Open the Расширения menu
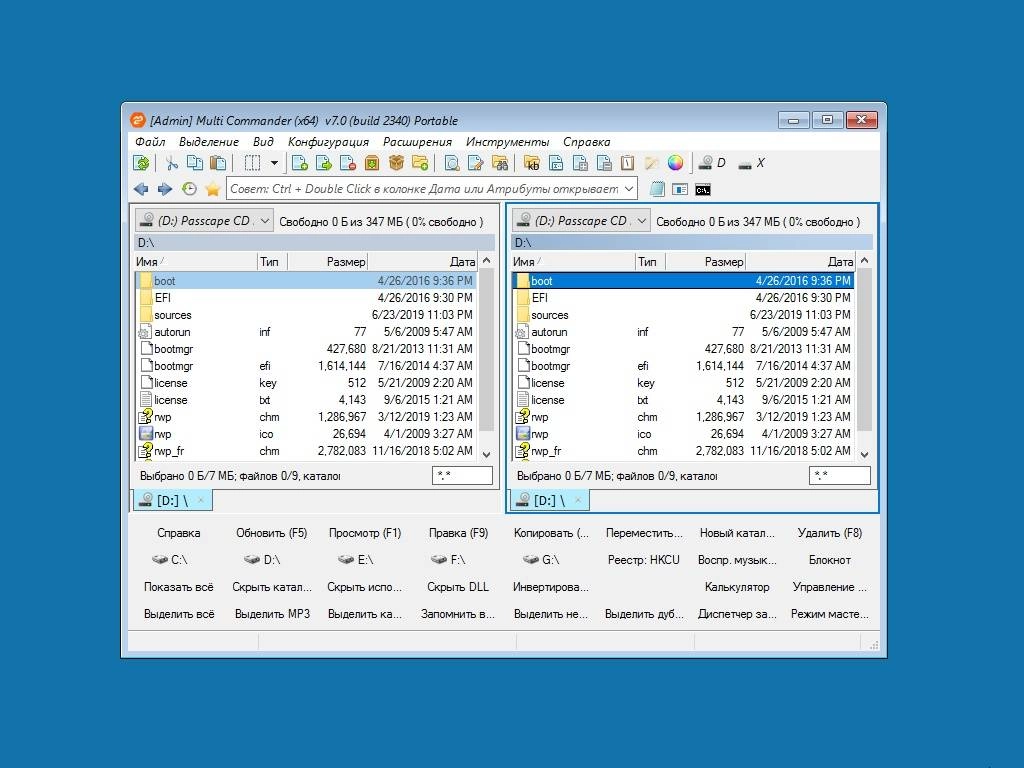Screen dimensions: 1024x768 pos(417,142)
